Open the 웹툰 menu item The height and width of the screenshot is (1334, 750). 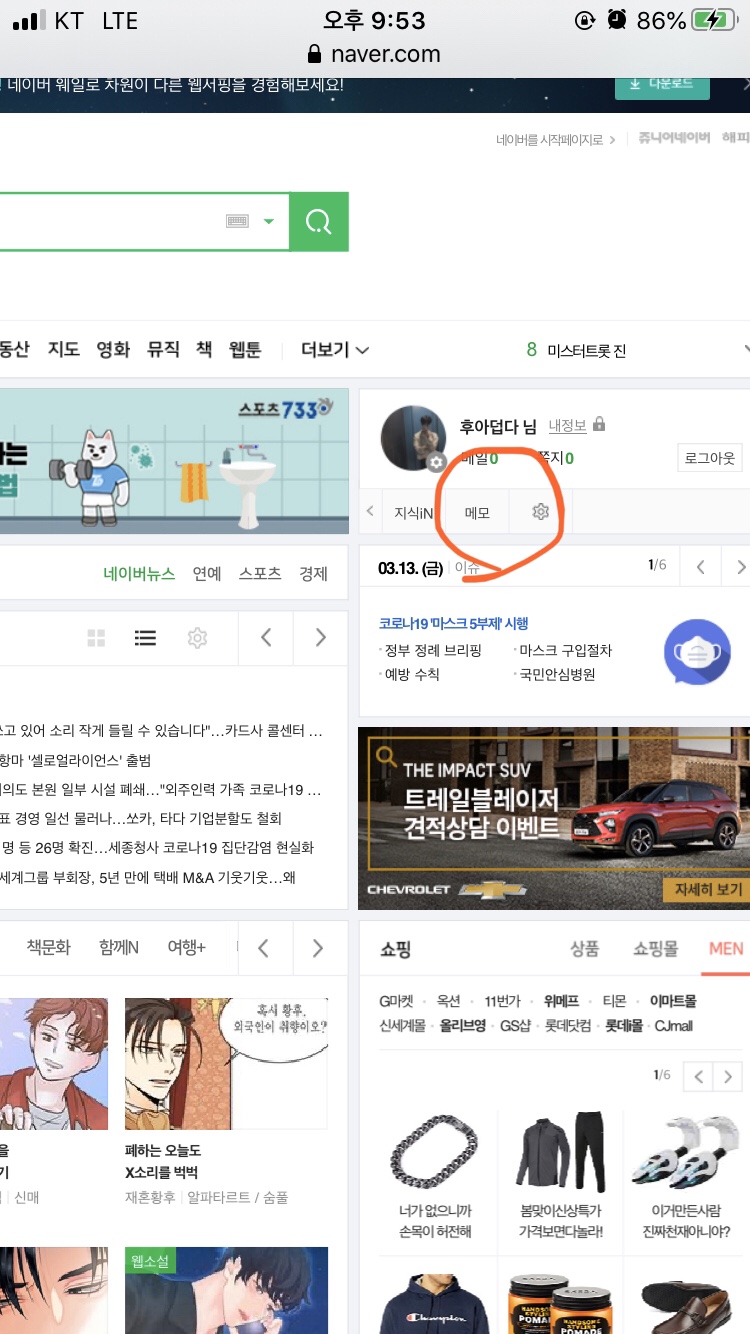click(x=245, y=350)
